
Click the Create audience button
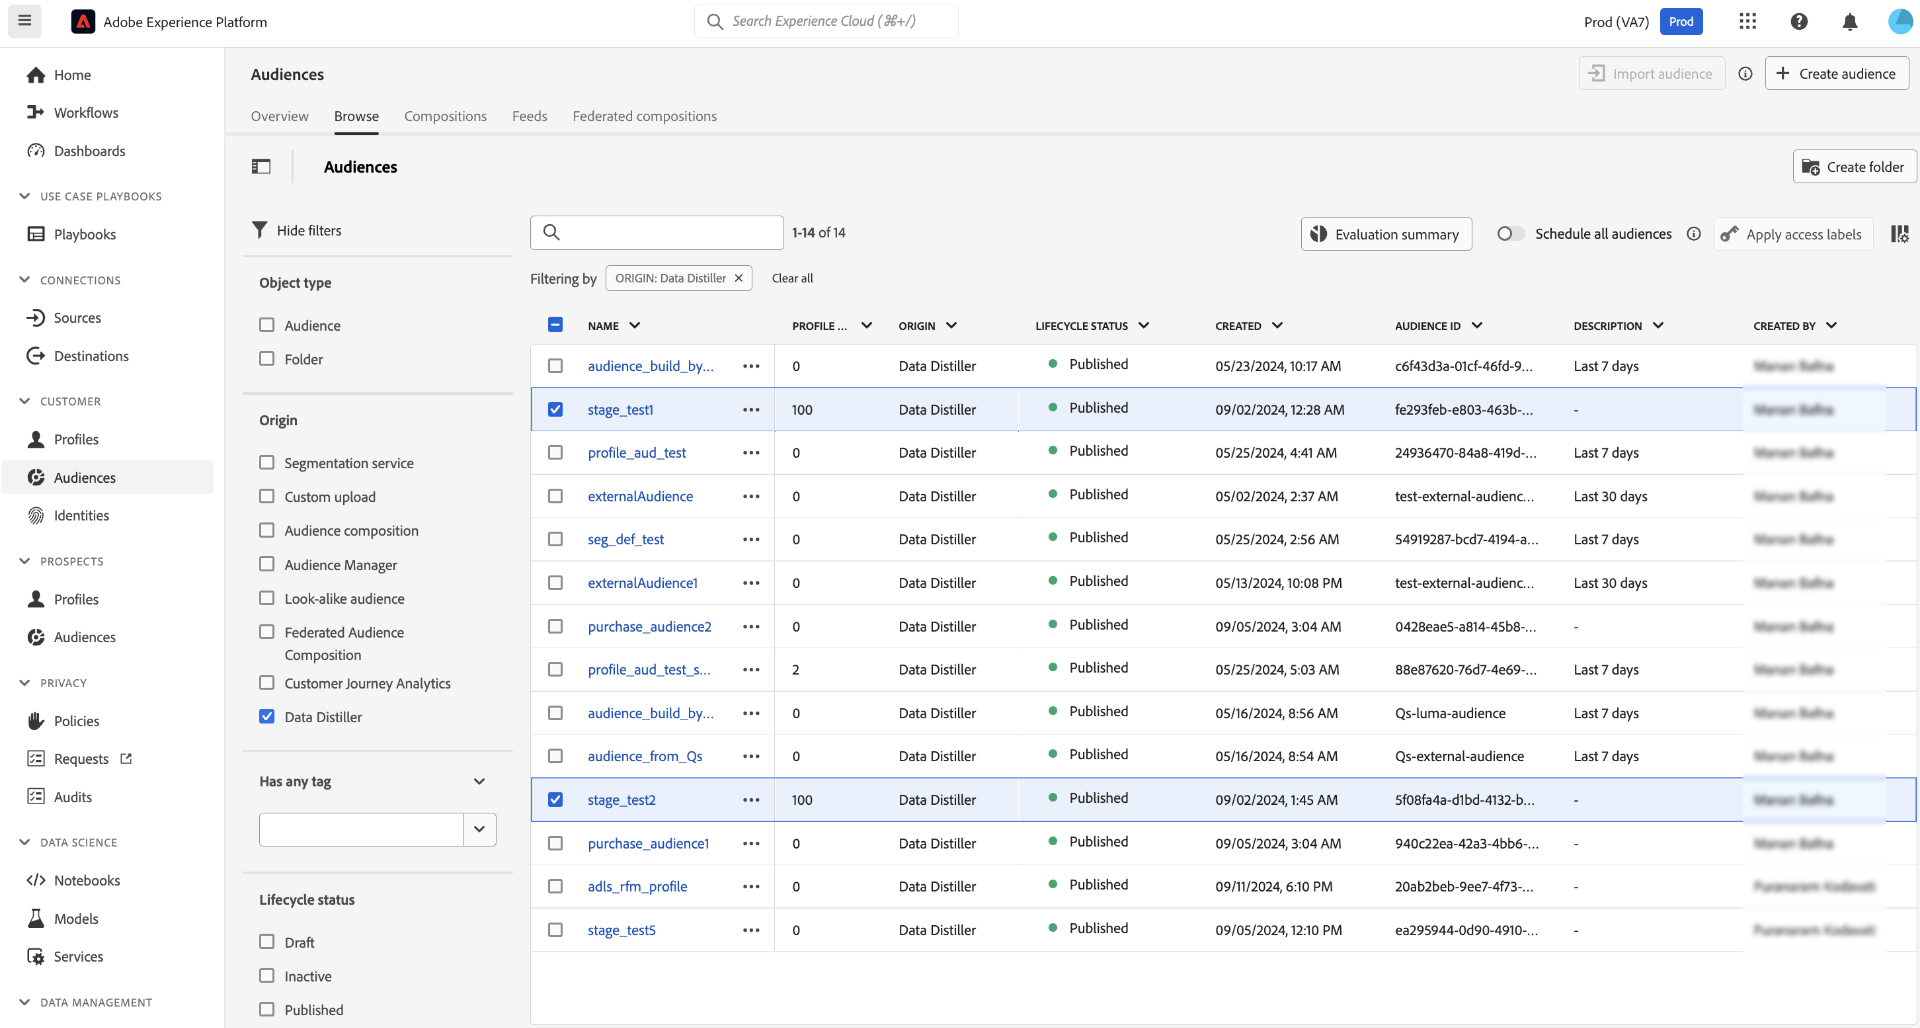pos(1836,74)
